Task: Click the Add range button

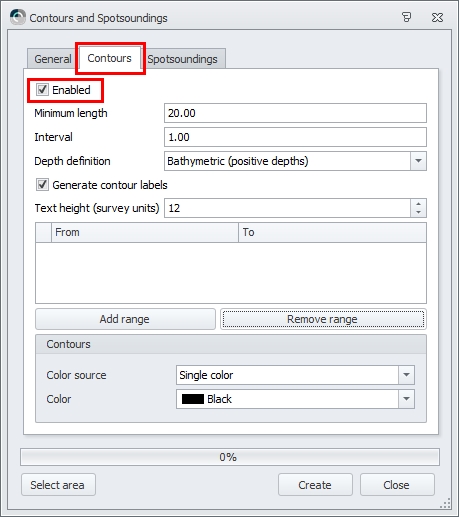Action: pyautogui.click(x=125, y=319)
